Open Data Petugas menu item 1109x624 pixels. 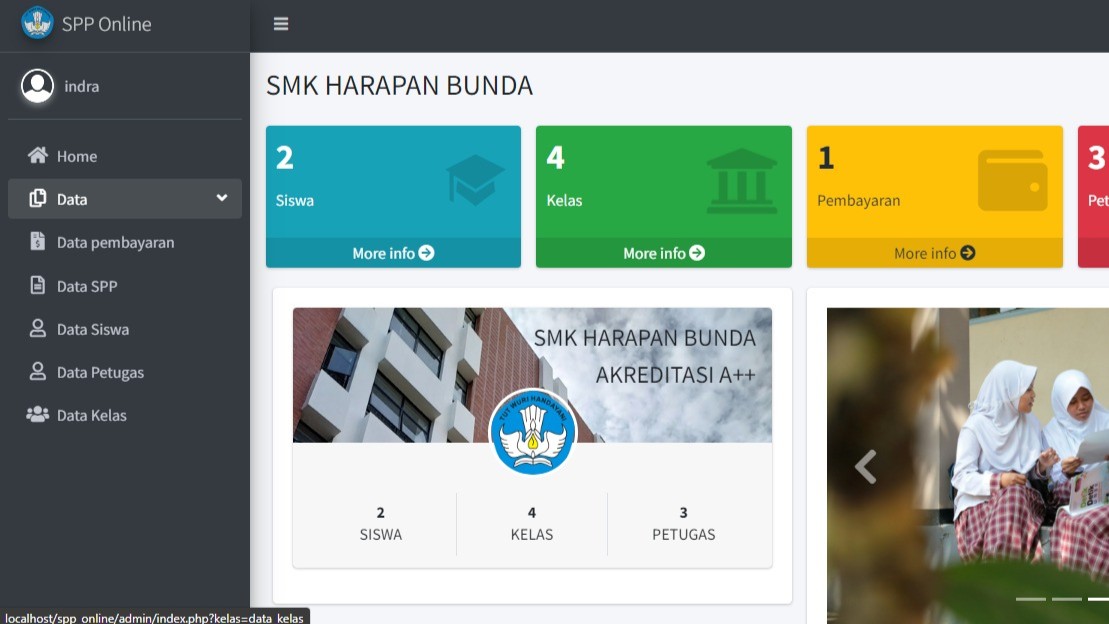(124, 372)
